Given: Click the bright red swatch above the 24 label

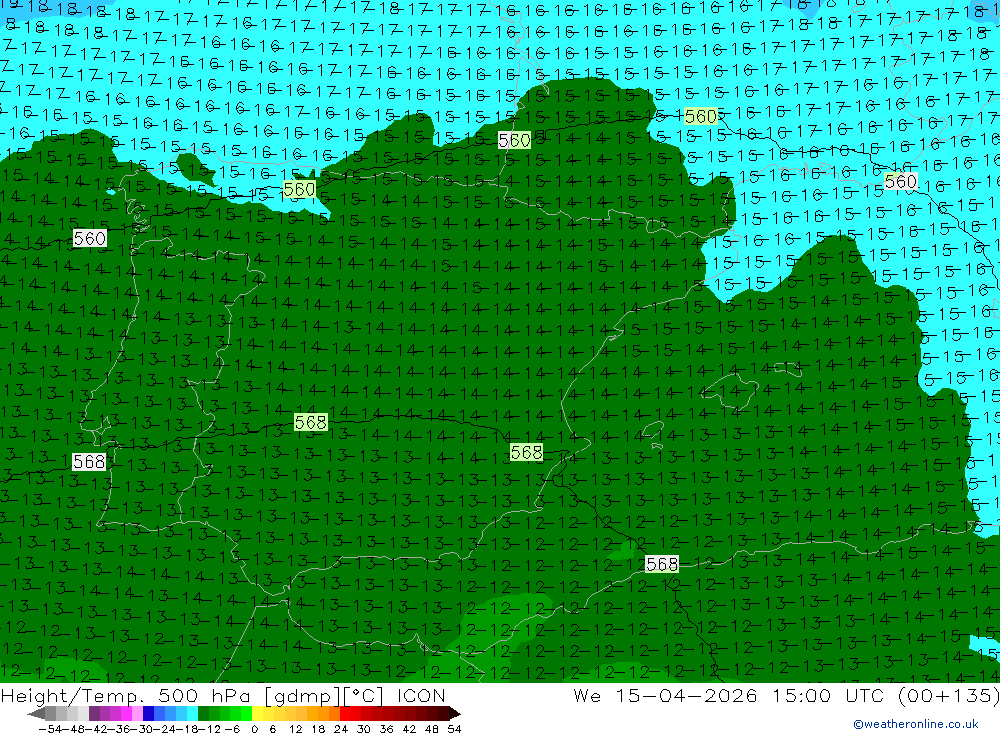Looking at the screenshot, I should click(x=345, y=714).
